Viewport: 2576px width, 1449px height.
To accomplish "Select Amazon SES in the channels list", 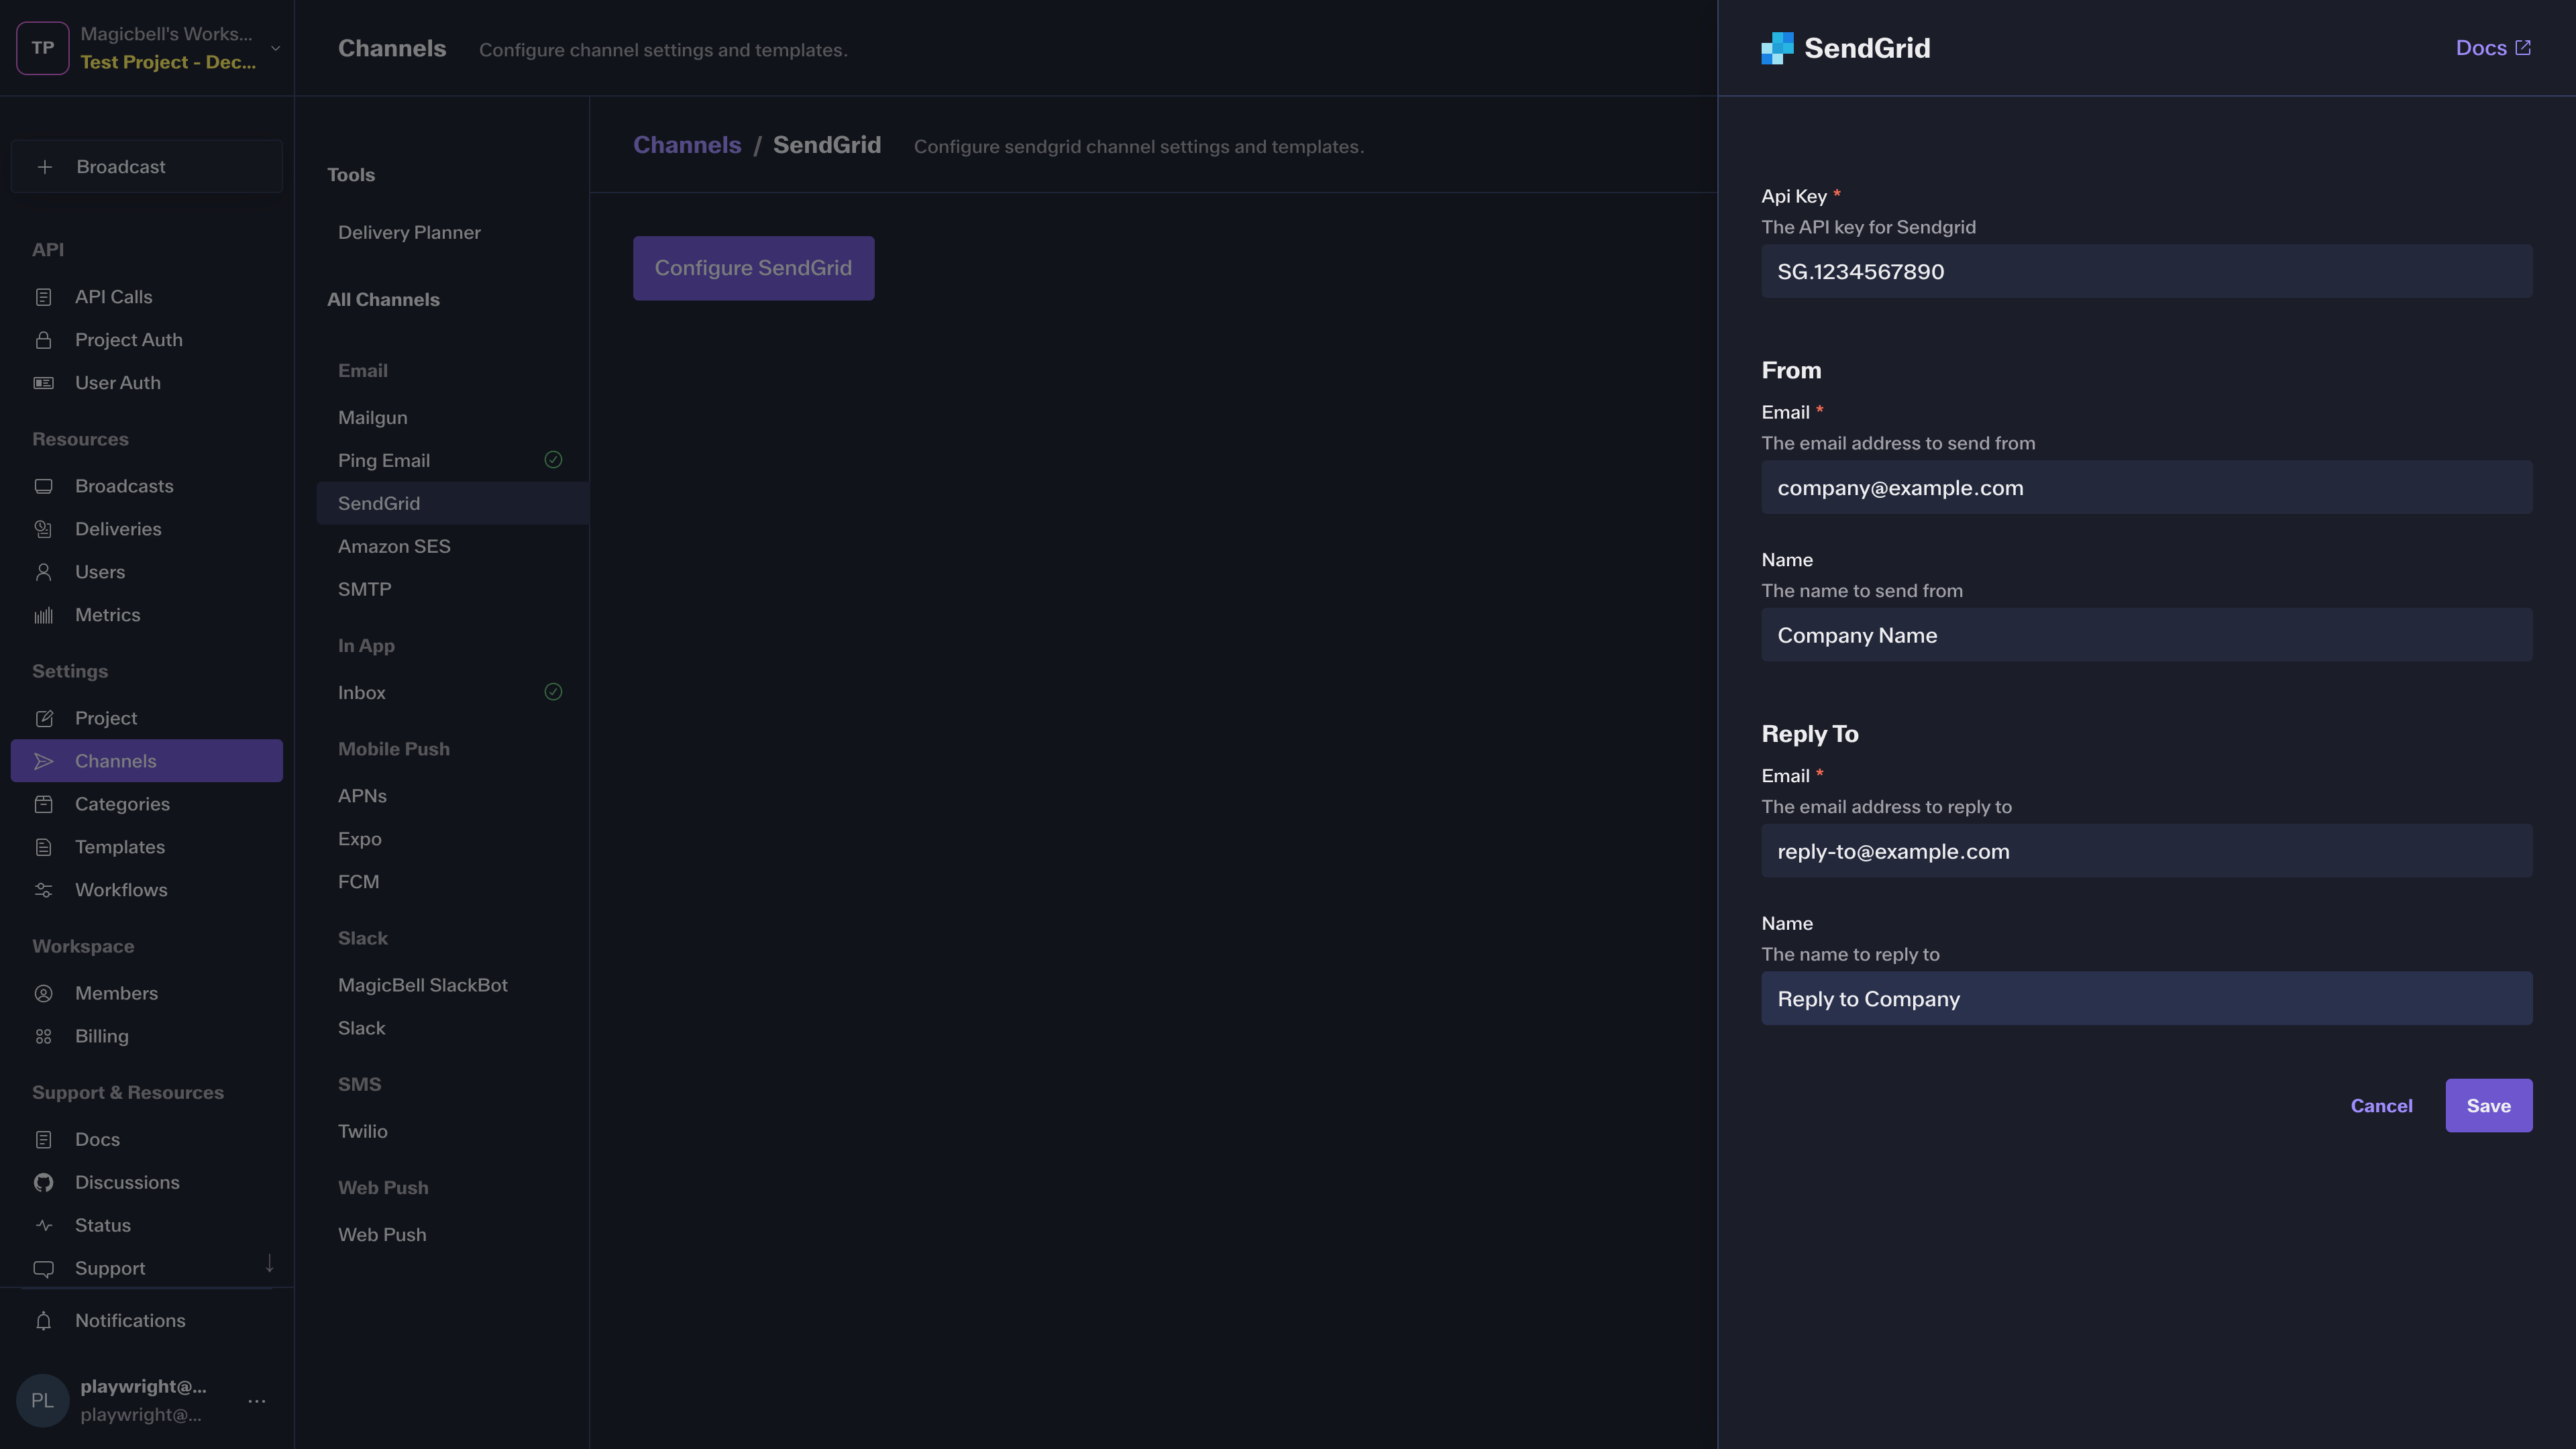I will click(x=394, y=546).
